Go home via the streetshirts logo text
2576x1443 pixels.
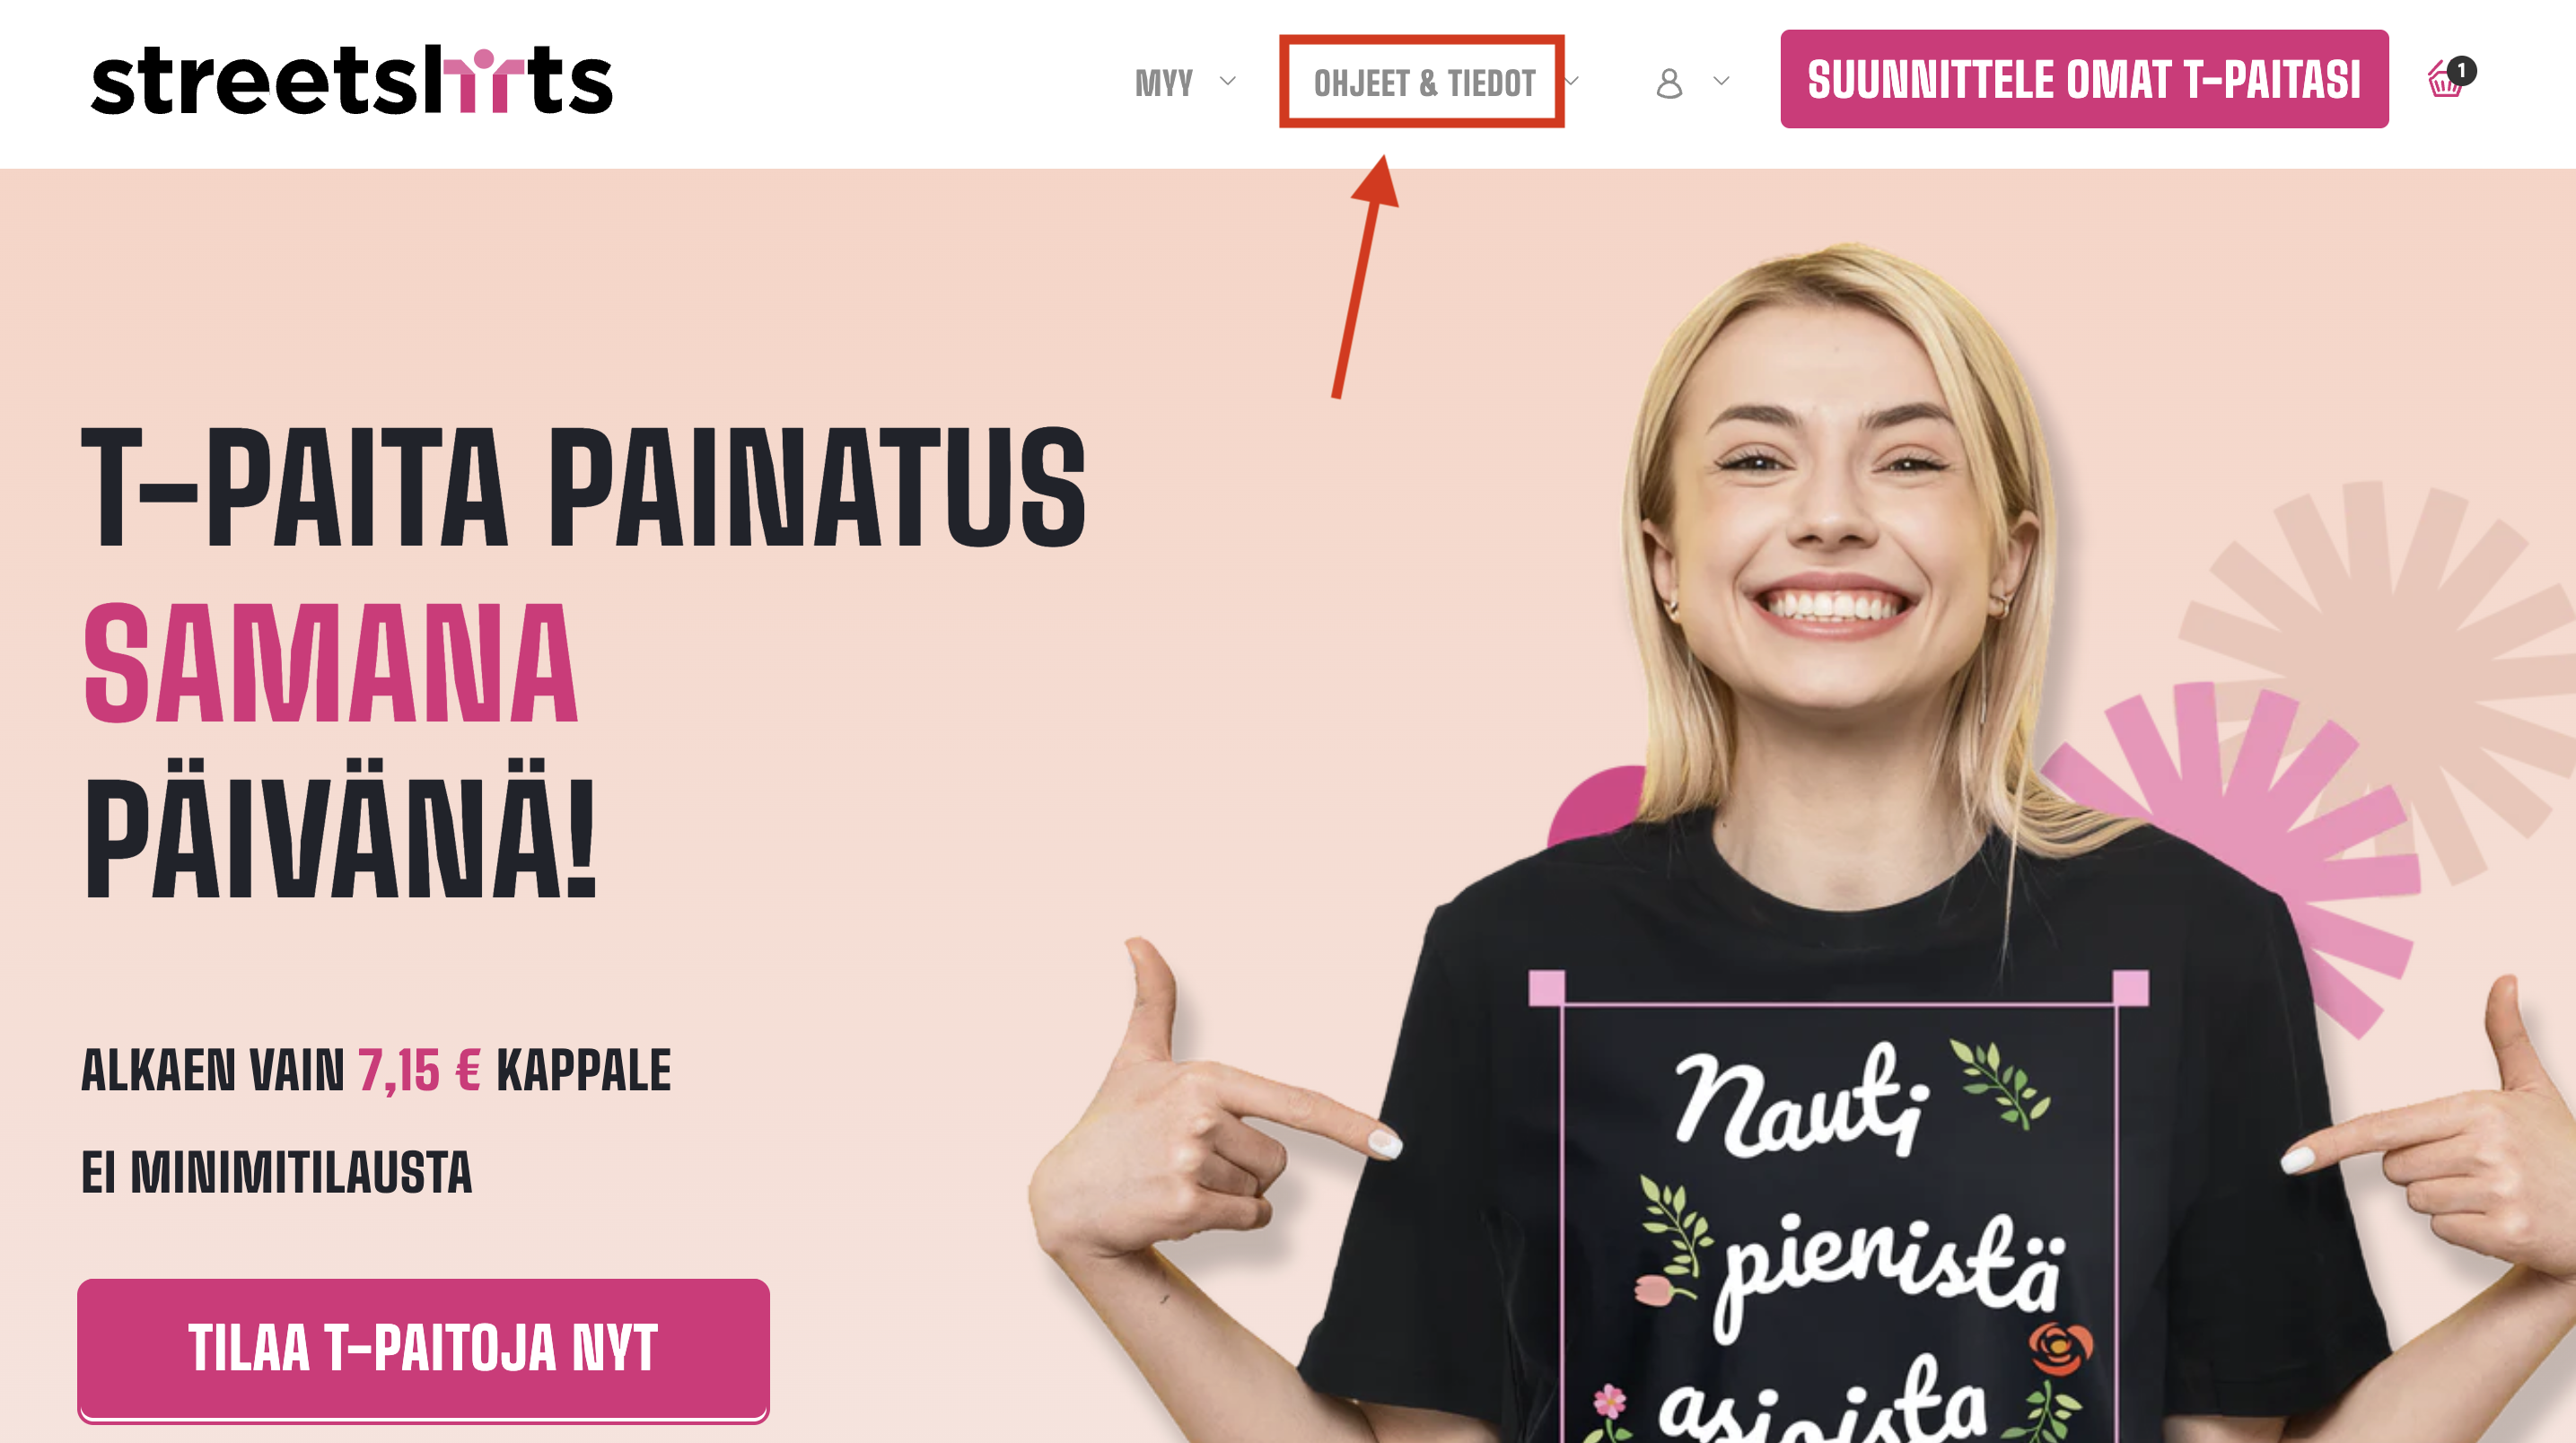(x=351, y=80)
